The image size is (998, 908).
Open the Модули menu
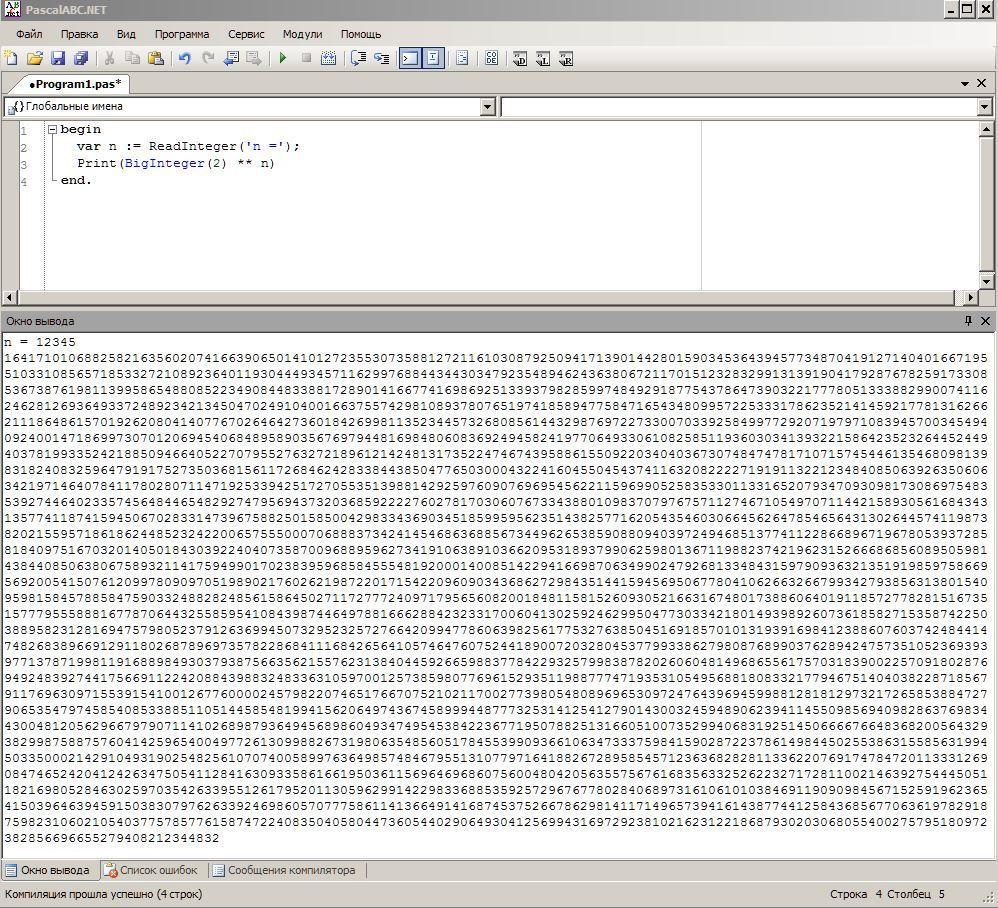click(302, 34)
